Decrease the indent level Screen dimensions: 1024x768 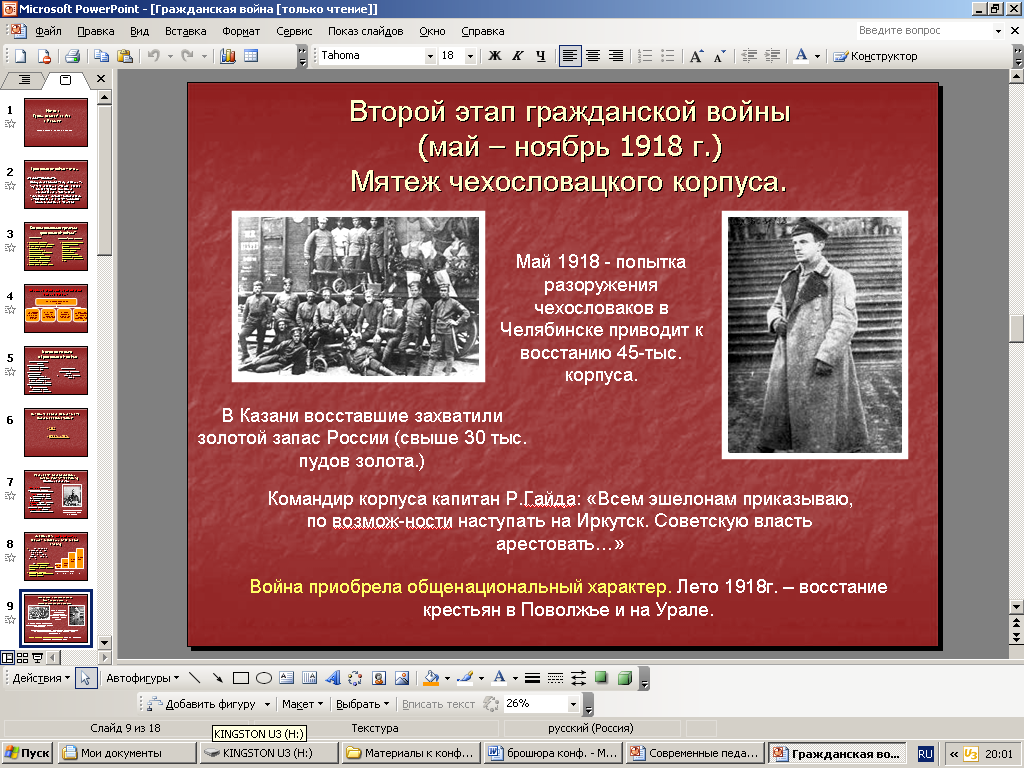749,56
